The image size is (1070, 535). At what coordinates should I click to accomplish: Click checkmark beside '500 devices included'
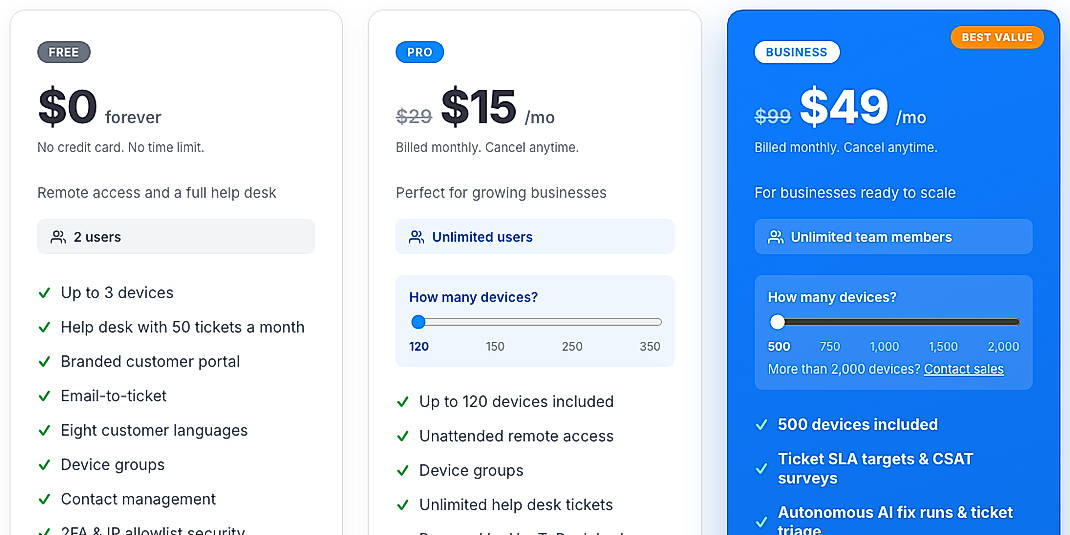[x=762, y=424]
